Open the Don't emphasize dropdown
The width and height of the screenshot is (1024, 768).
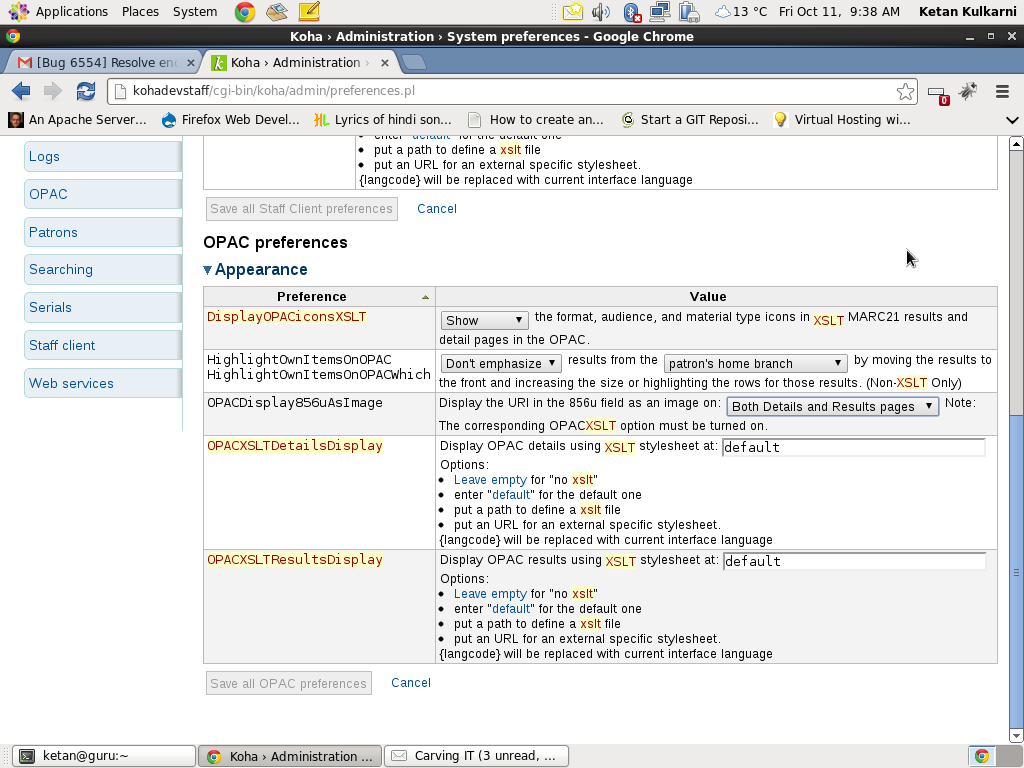point(501,363)
